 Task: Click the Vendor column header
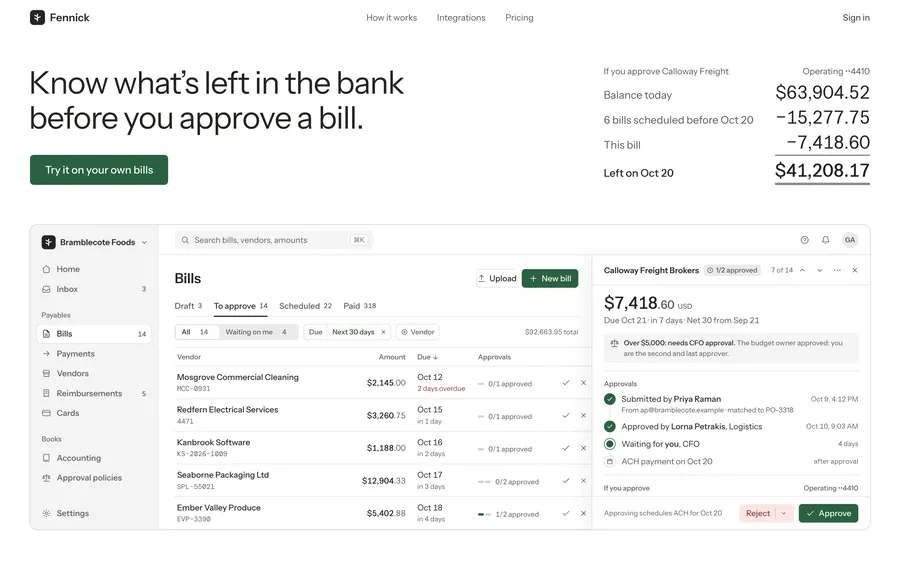[189, 357]
